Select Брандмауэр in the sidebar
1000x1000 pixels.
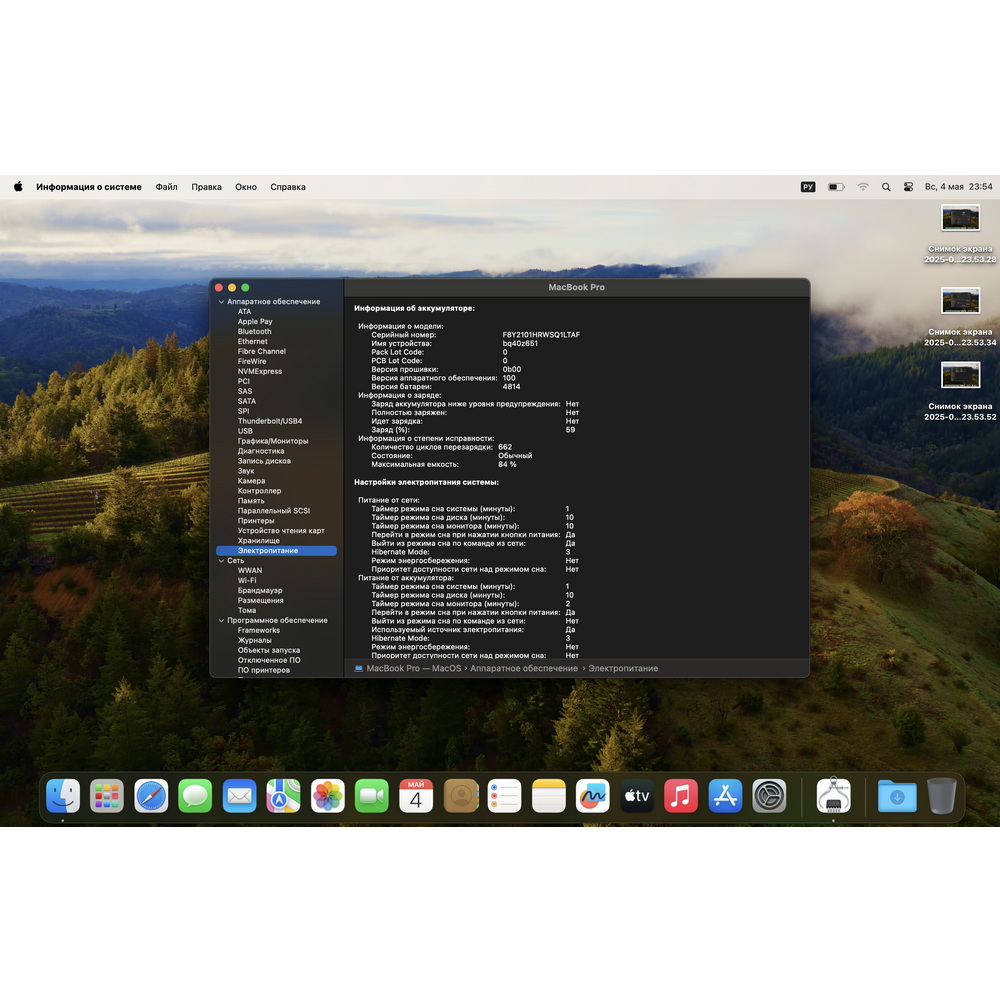pos(260,591)
